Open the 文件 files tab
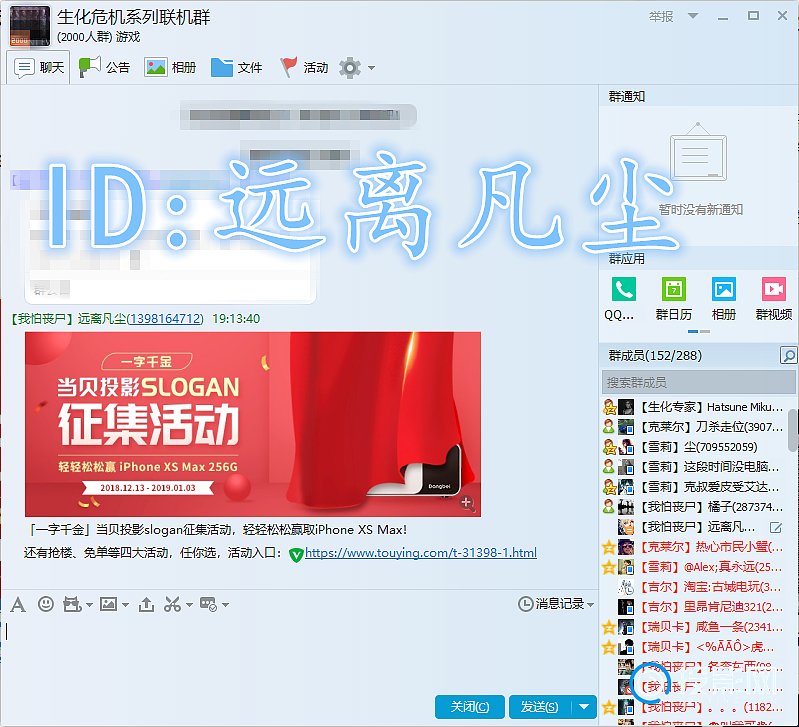Screen dimensions: 799x727 click(236, 67)
